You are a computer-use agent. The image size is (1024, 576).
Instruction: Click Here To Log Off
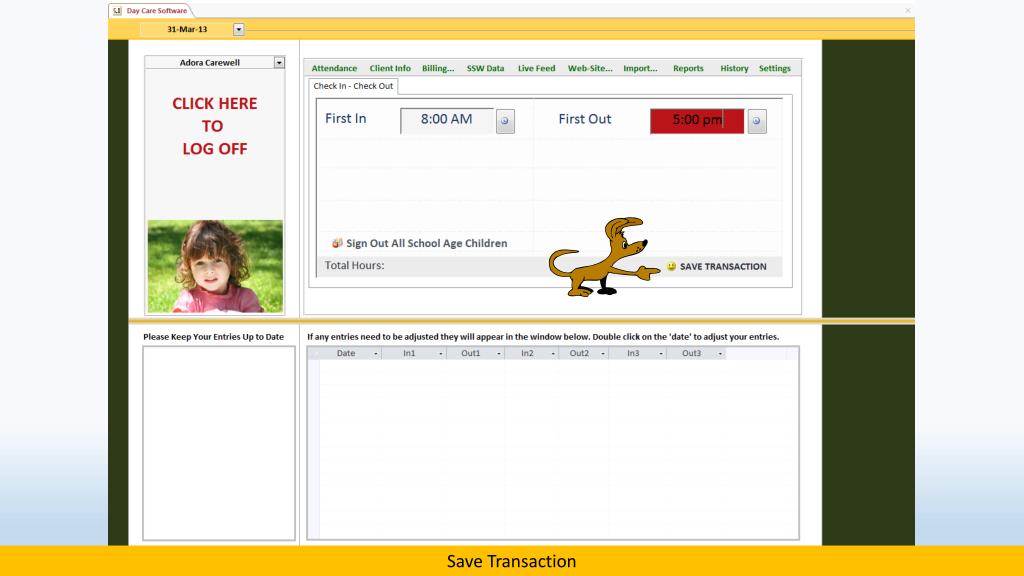coord(214,126)
